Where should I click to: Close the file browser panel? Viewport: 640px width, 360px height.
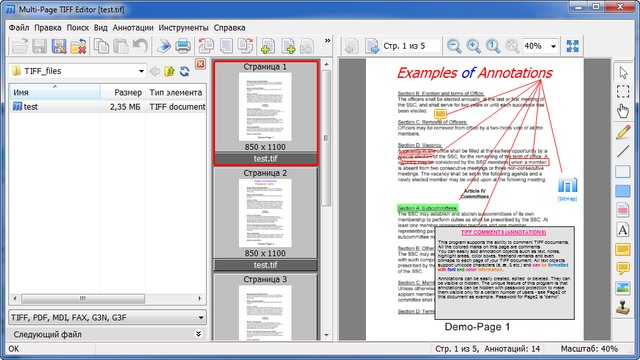[x=200, y=64]
